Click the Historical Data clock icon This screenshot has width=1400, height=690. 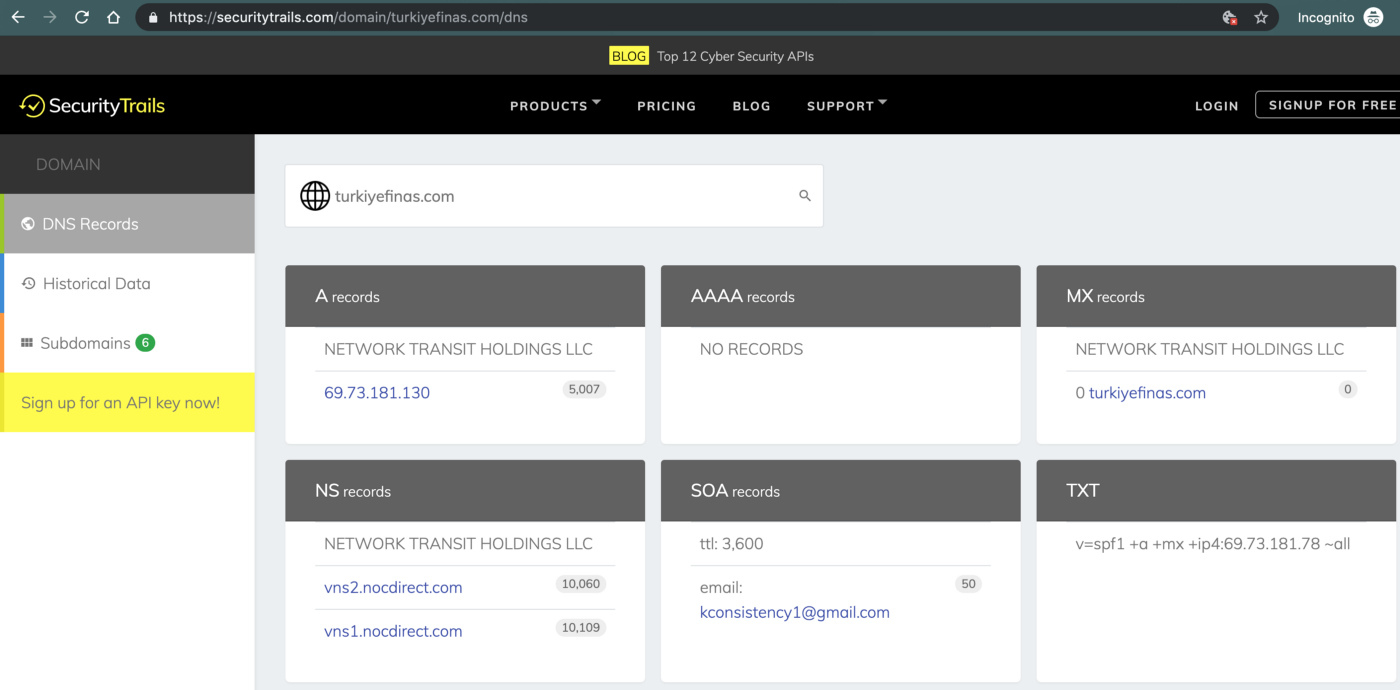coord(29,283)
